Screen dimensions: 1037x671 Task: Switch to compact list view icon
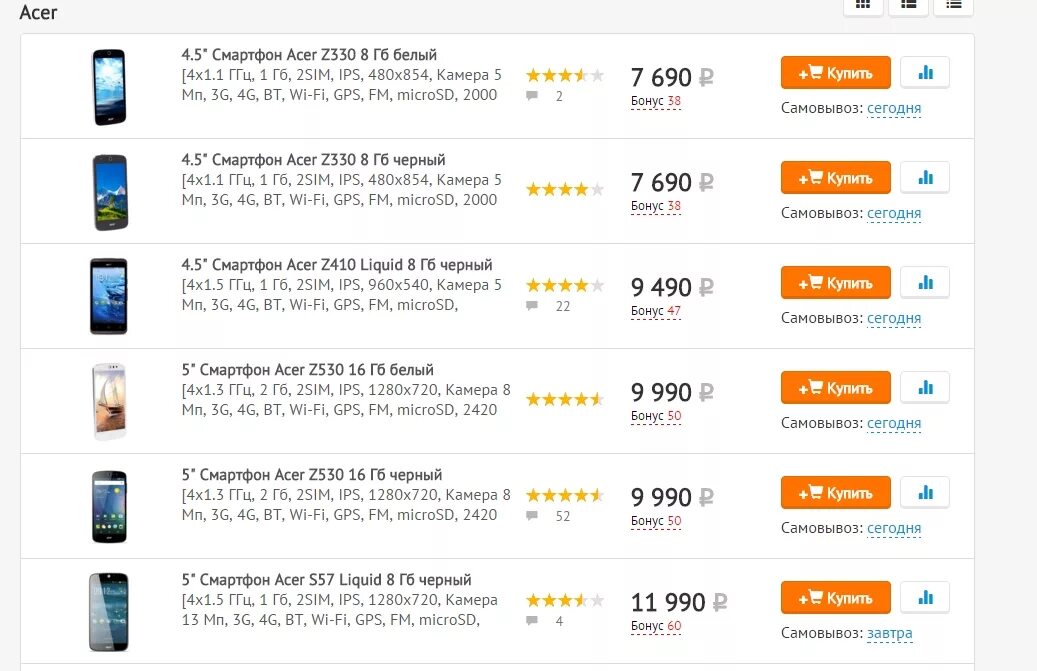click(953, 6)
